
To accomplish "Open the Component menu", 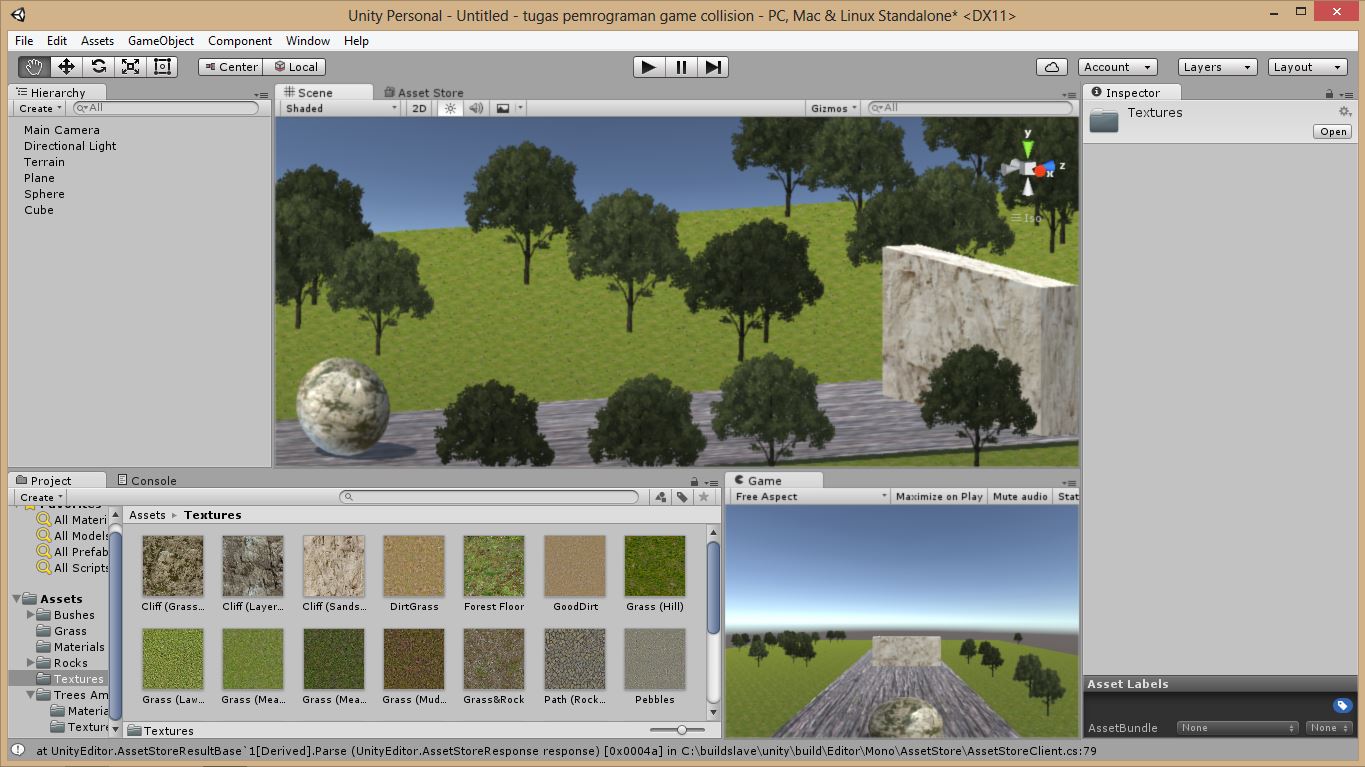I will pos(240,41).
